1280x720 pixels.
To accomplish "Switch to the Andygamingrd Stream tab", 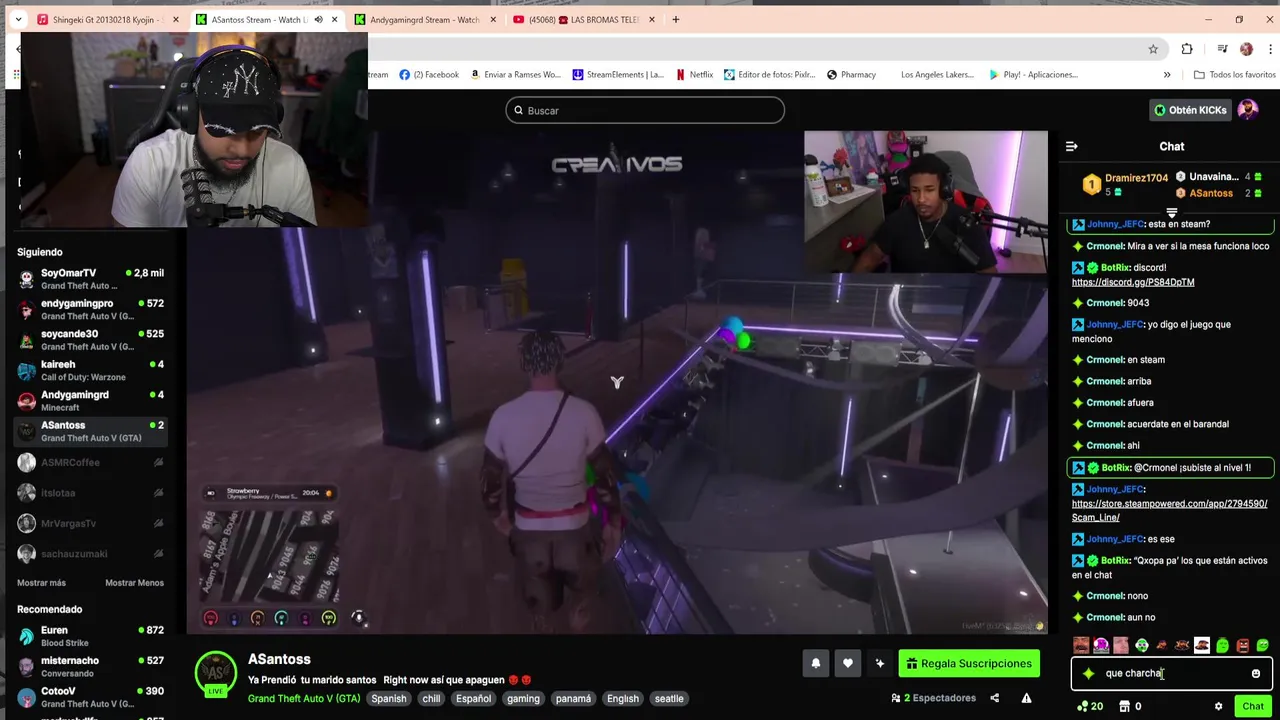I will [425, 19].
